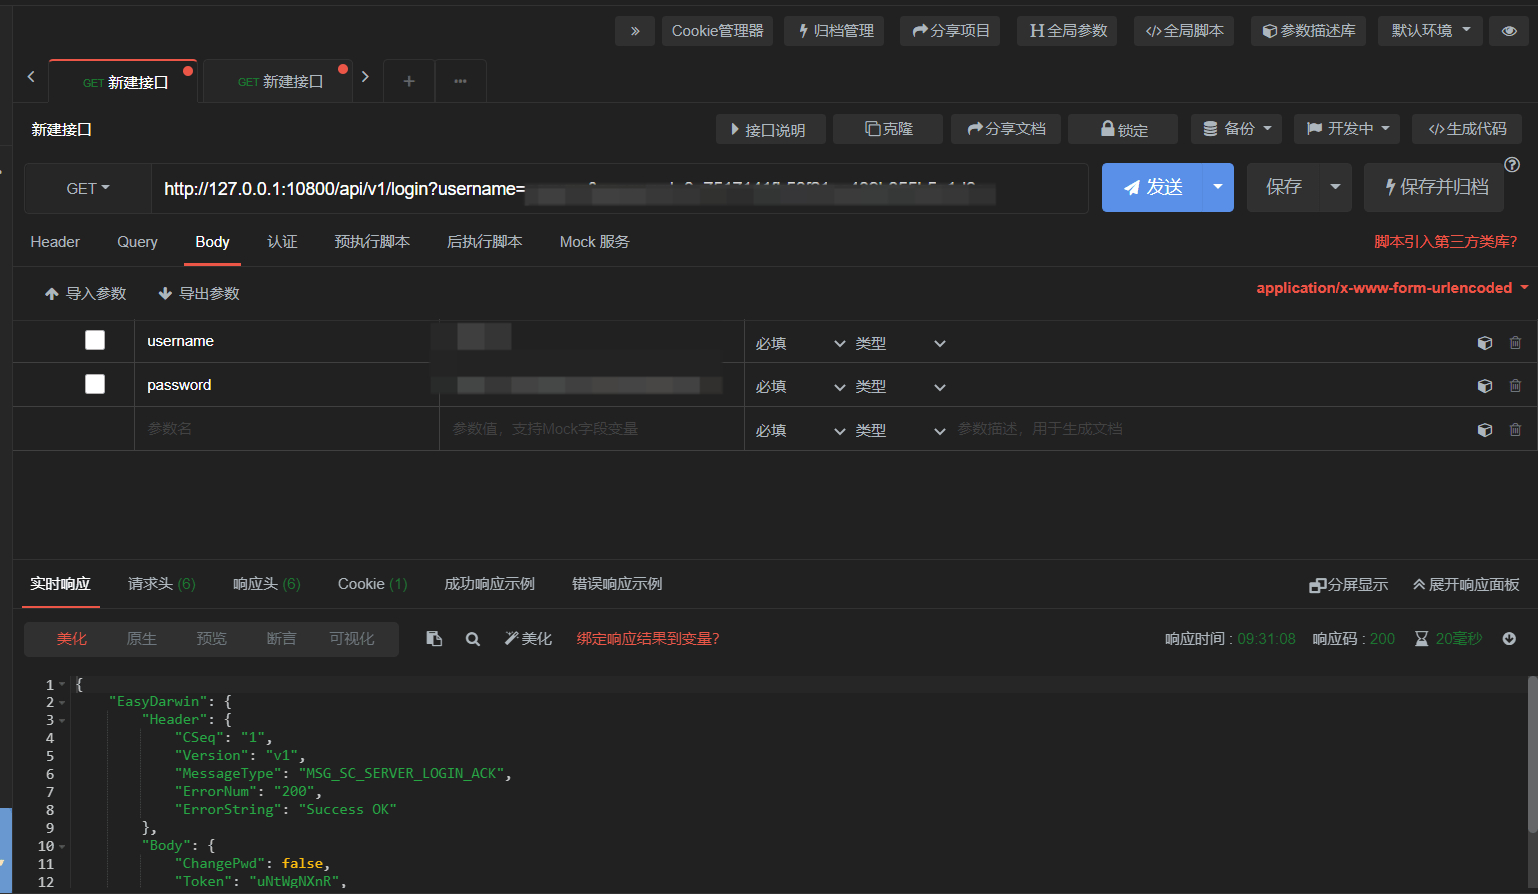Open 接口说明 interface description

771,129
